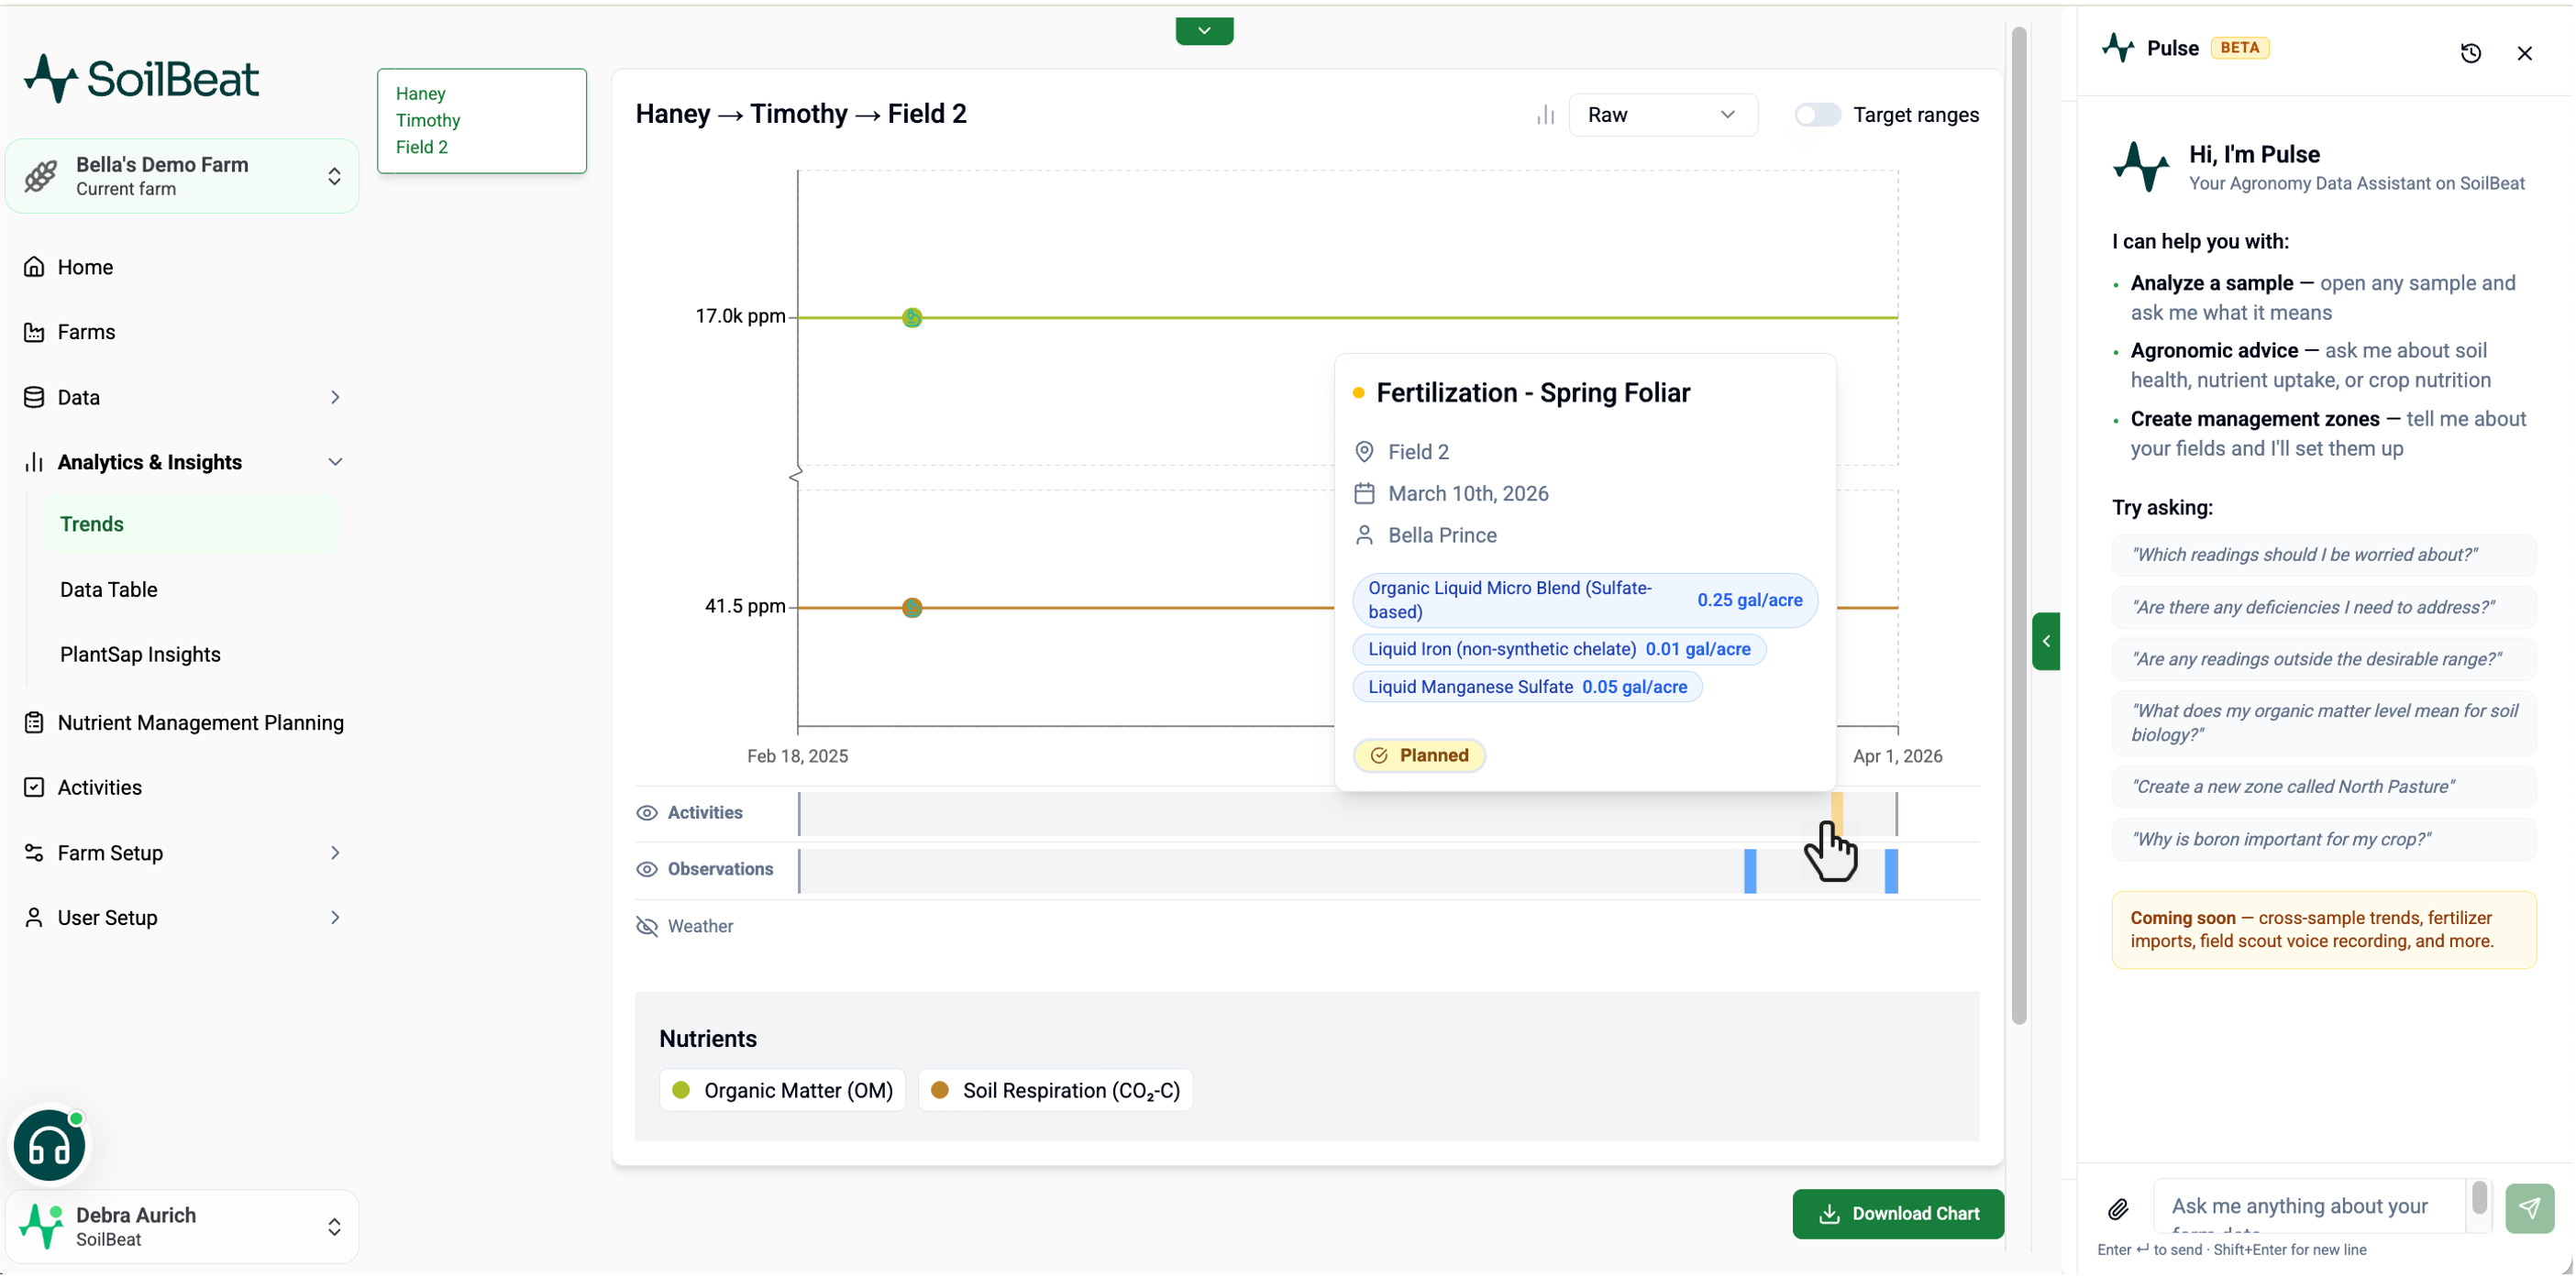Viewport: 2576px width, 1277px height.
Task: Click the calendar icon by March 10th, 2026
Action: tap(1363, 494)
